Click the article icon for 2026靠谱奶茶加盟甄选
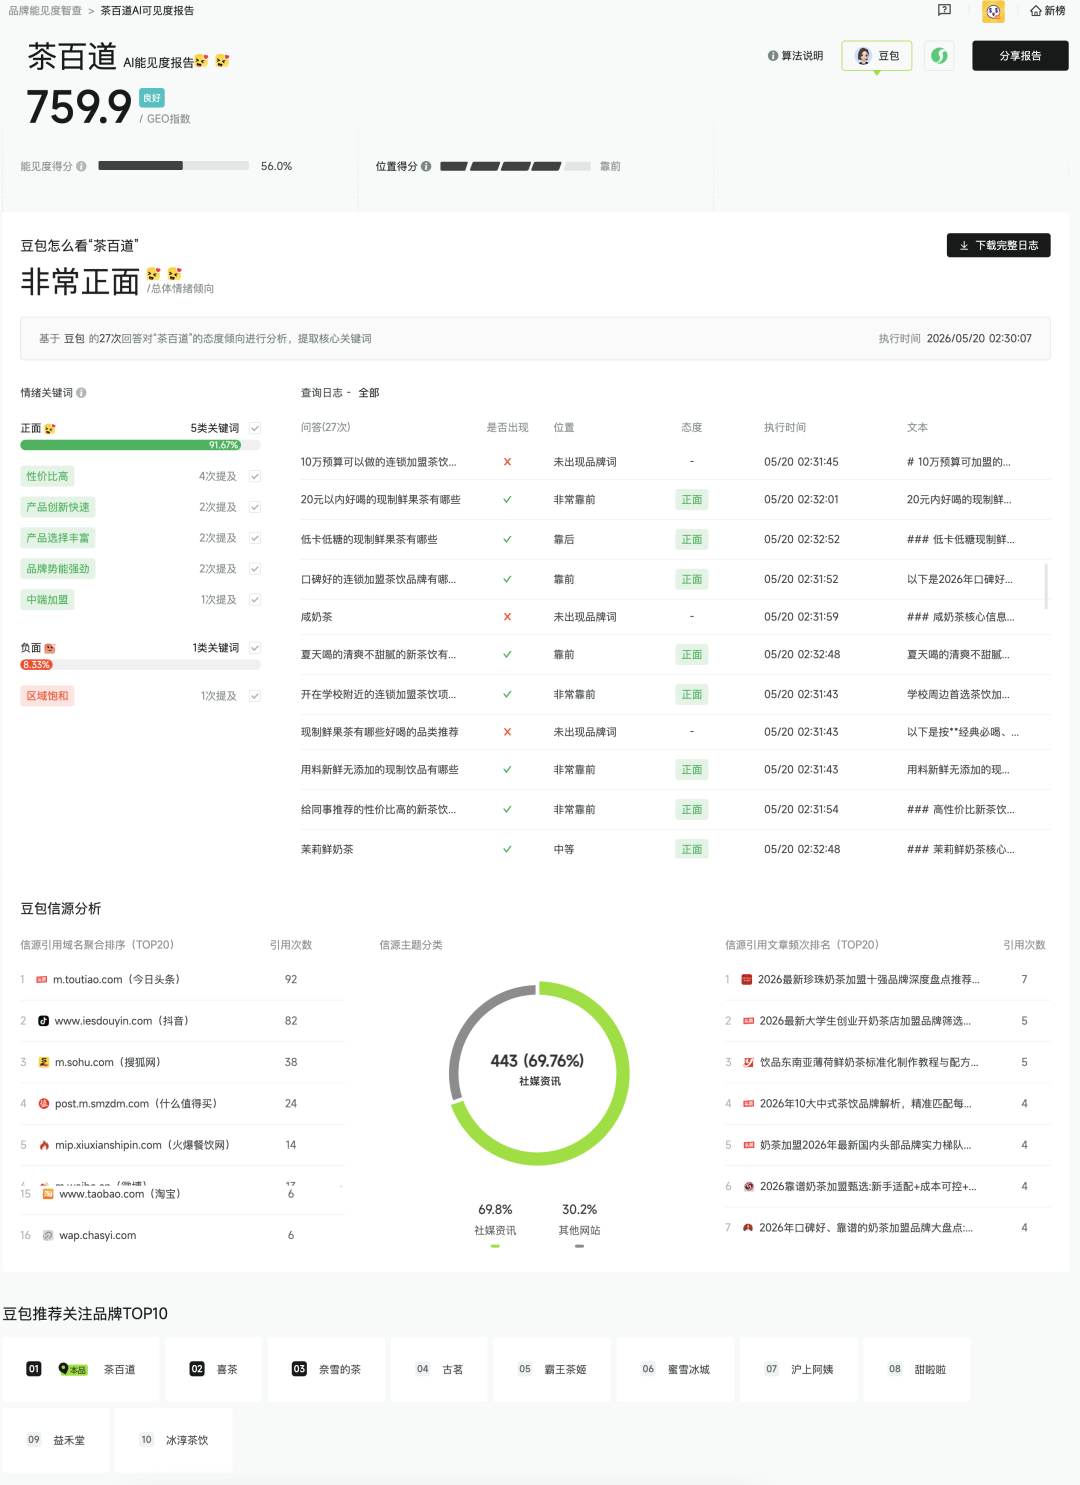Image resolution: width=1080 pixels, height=1485 pixels. tap(749, 1187)
